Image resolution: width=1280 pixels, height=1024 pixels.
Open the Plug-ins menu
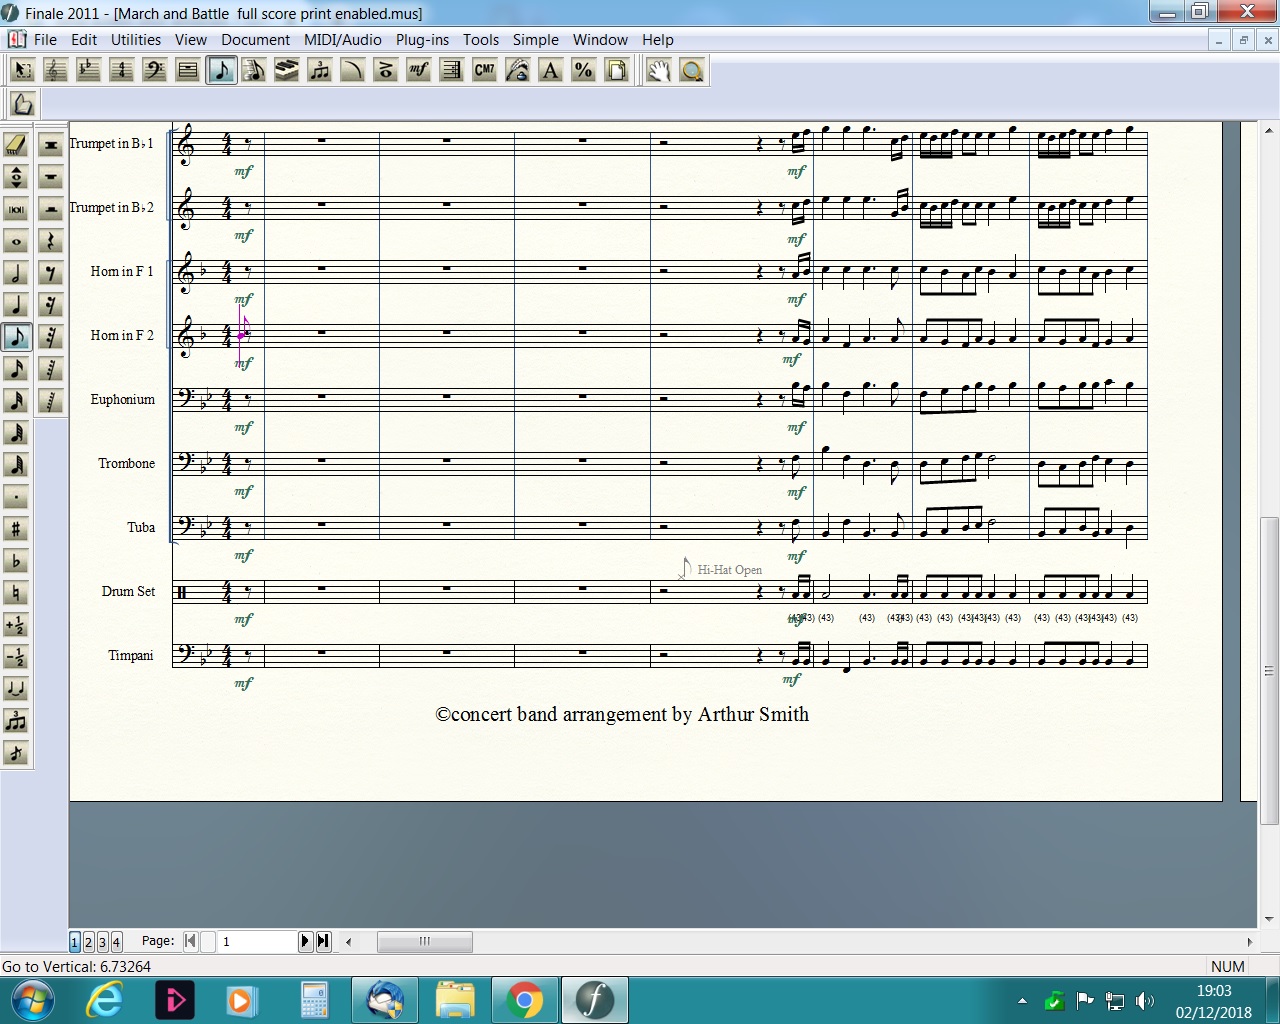point(422,40)
